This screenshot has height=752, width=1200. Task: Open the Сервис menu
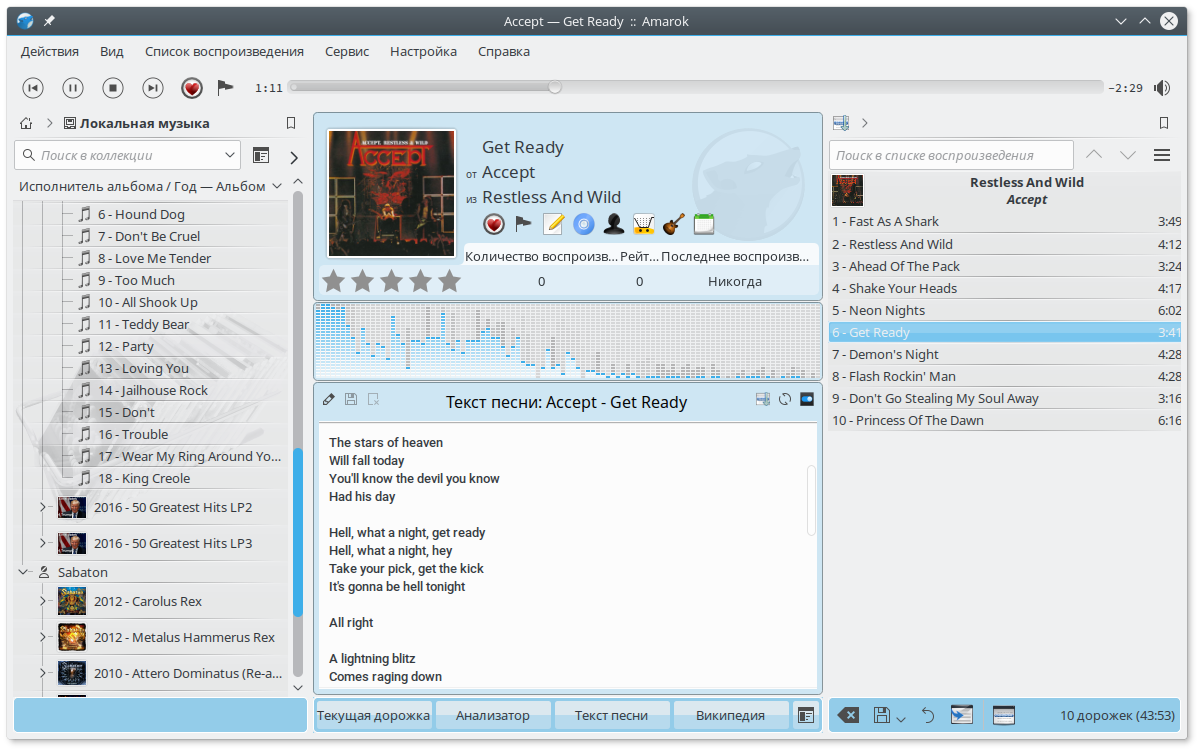pyautogui.click(x=347, y=51)
